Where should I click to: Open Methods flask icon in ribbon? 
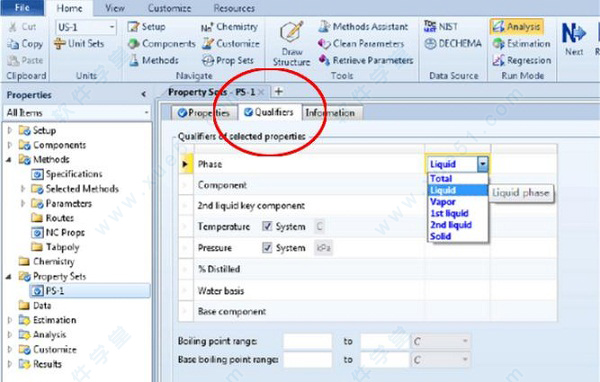(x=134, y=60)
